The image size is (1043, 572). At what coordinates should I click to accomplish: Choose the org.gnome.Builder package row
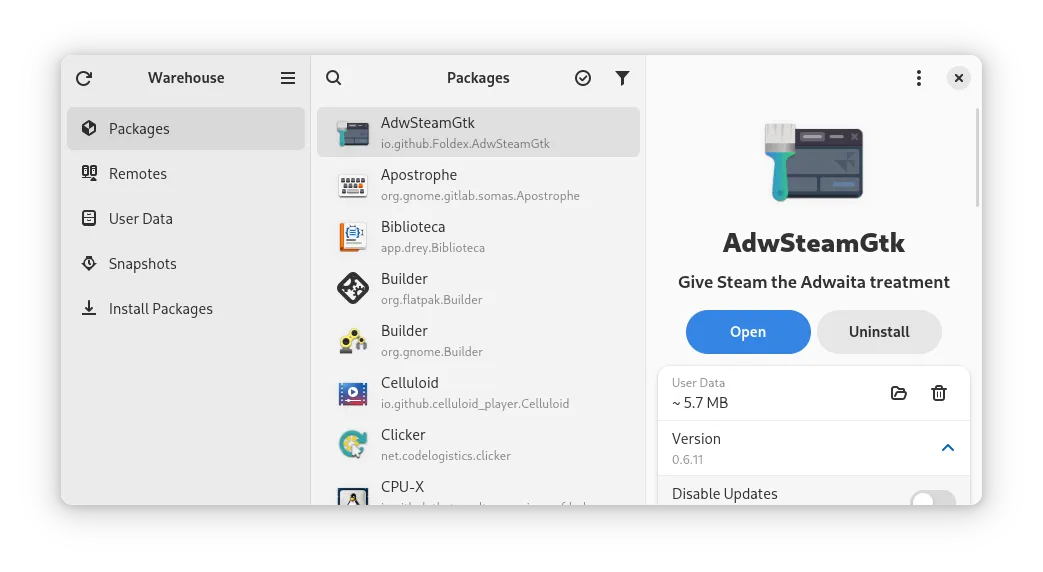(478, 341)
